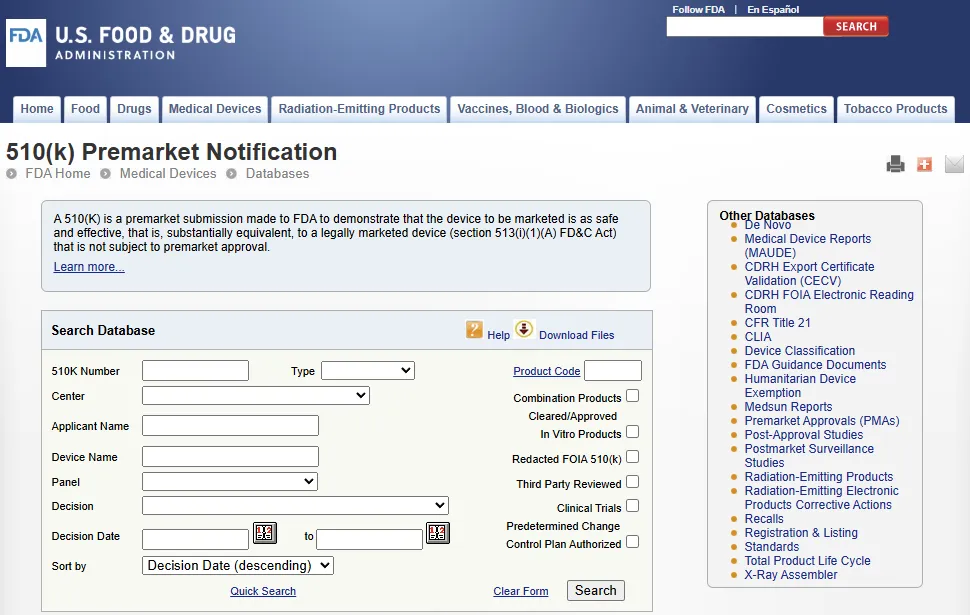
Task: Click Follow FDA link
Action: point(698,9)
